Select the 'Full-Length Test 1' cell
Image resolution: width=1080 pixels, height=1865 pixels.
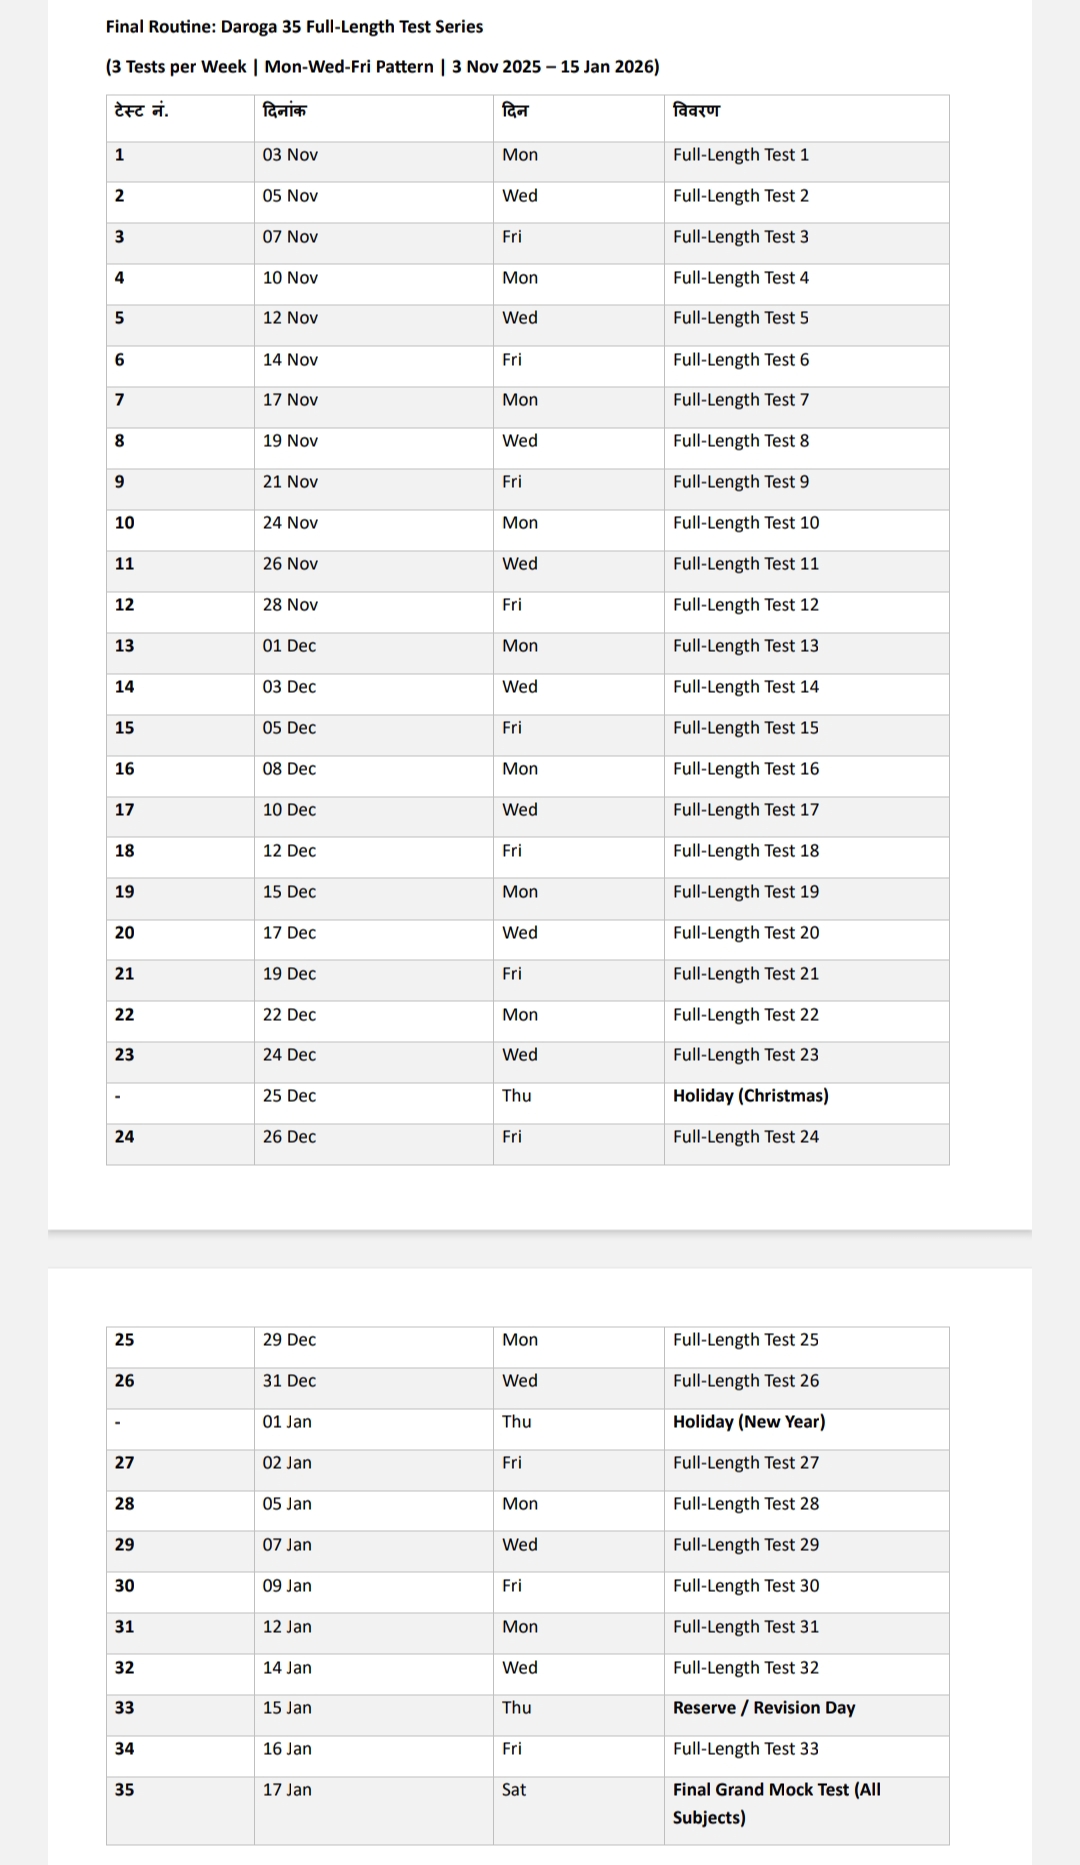[x=741, y=155]
